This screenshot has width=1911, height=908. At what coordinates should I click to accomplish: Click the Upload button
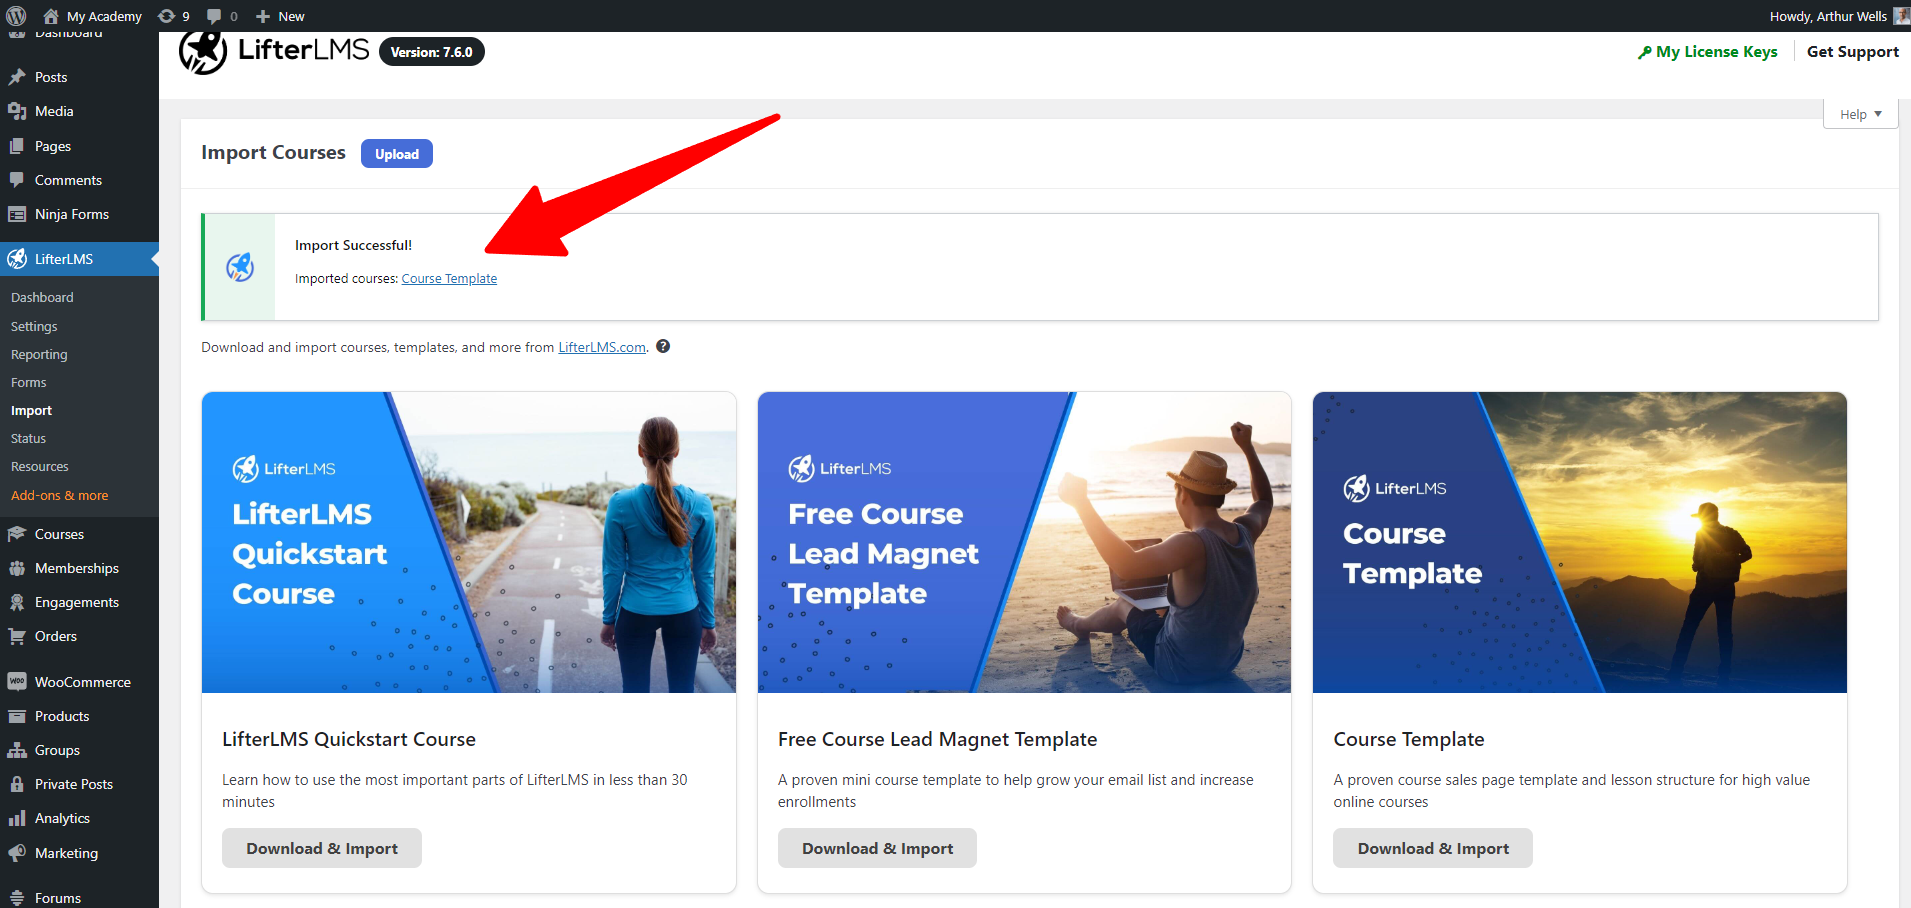tap(396, 153)
